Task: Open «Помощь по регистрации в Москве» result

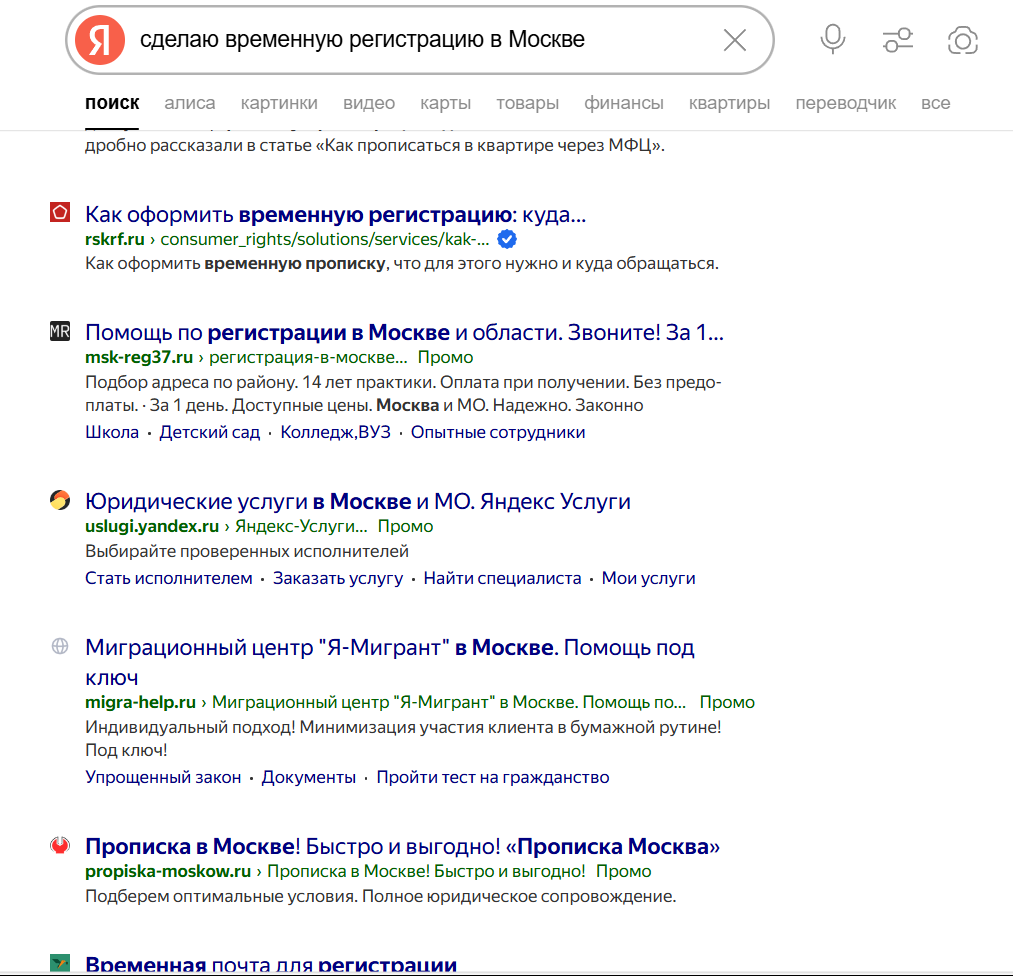Action: coord(404,332)
